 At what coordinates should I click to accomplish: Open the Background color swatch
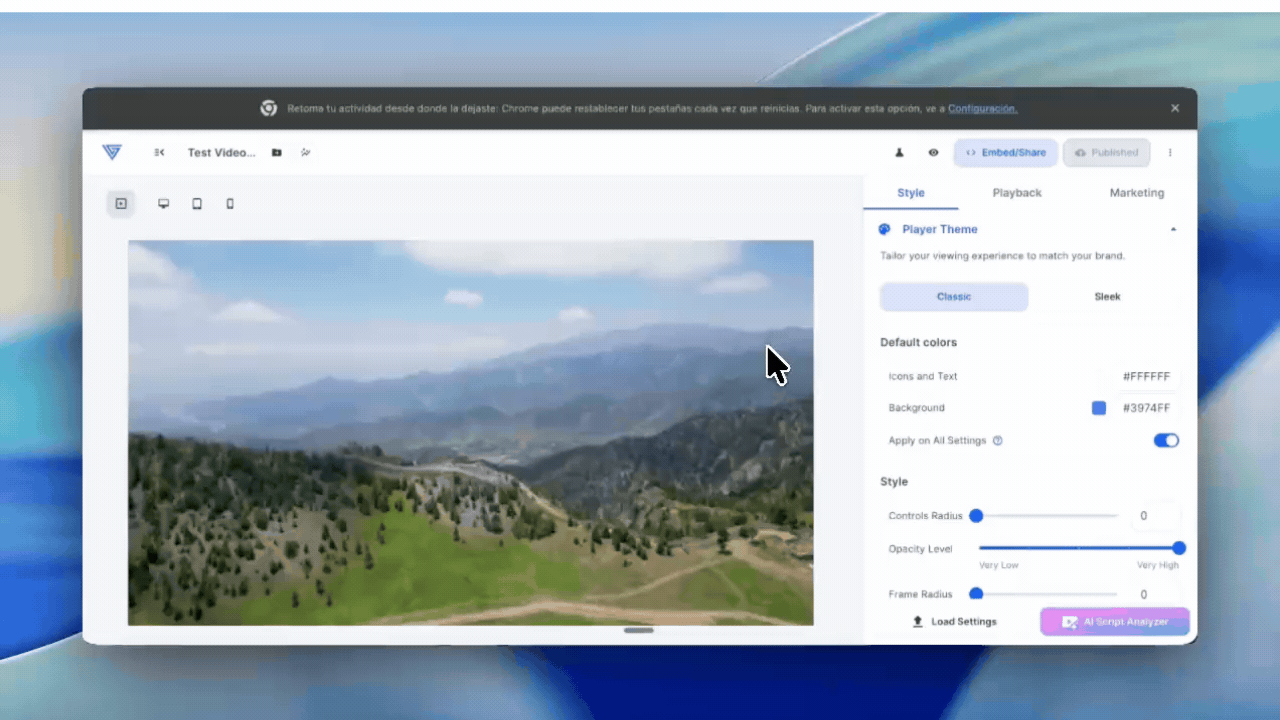click(1099, 408)
